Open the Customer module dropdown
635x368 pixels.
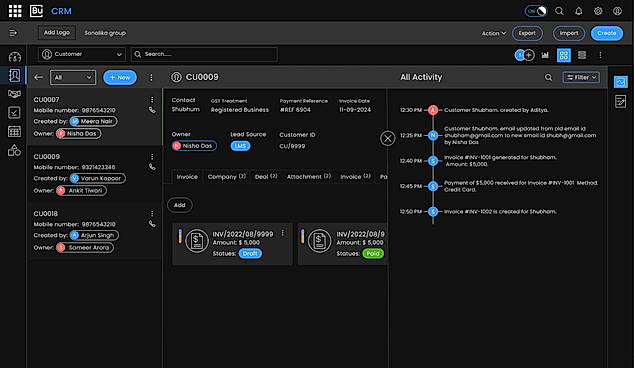pyautogui.click(x=82, y=54)
